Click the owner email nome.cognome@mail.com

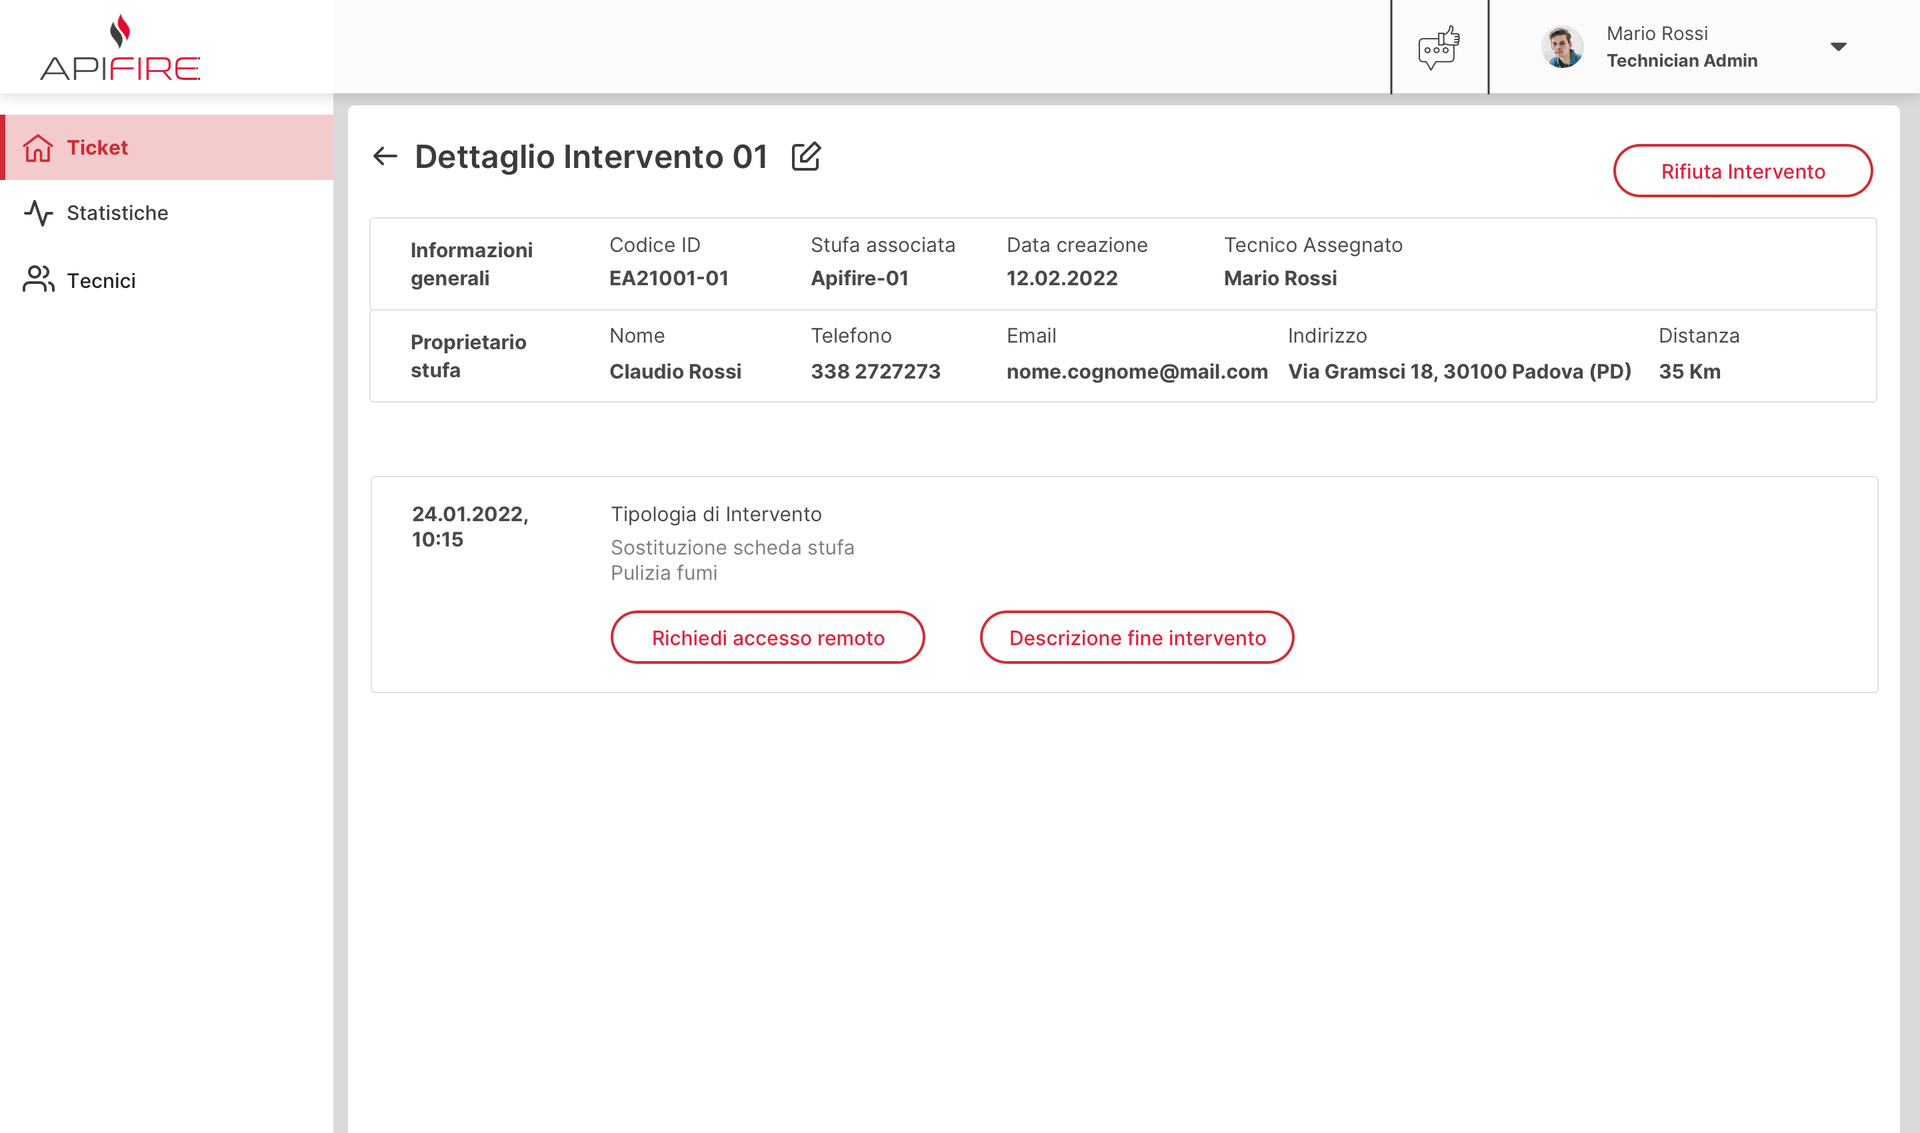[1137, 372]
